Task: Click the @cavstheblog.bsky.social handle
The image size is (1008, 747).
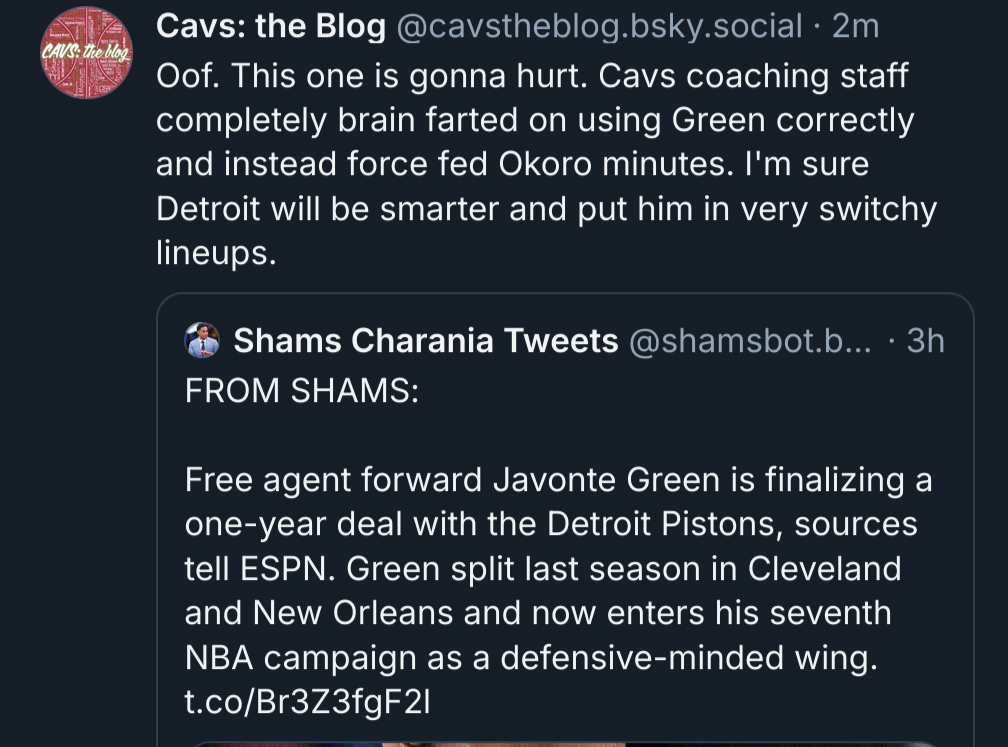Action: (x=599, y=27)
